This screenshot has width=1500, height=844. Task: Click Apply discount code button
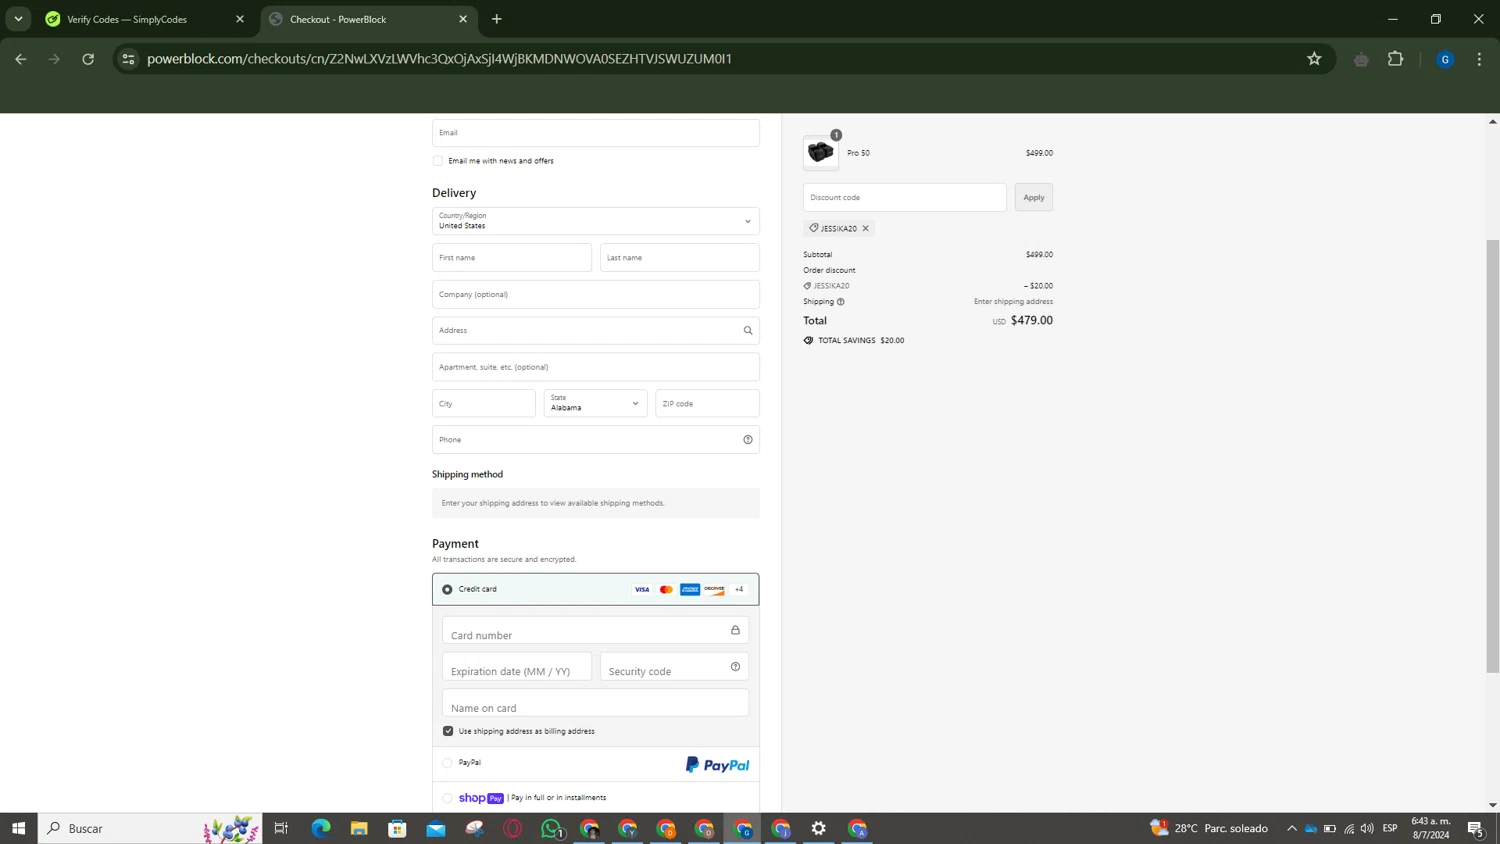tap(1033, 197)
